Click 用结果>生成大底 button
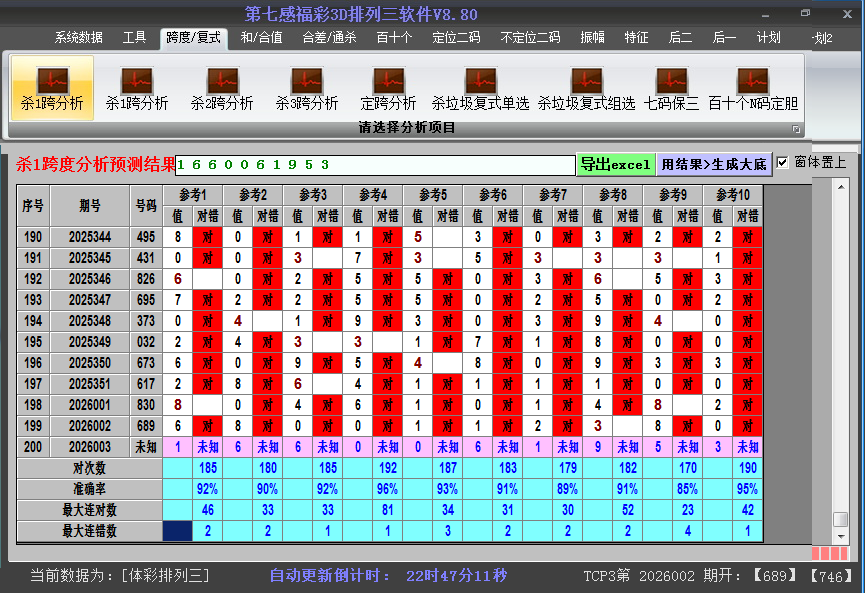 (x=714, y=165)
